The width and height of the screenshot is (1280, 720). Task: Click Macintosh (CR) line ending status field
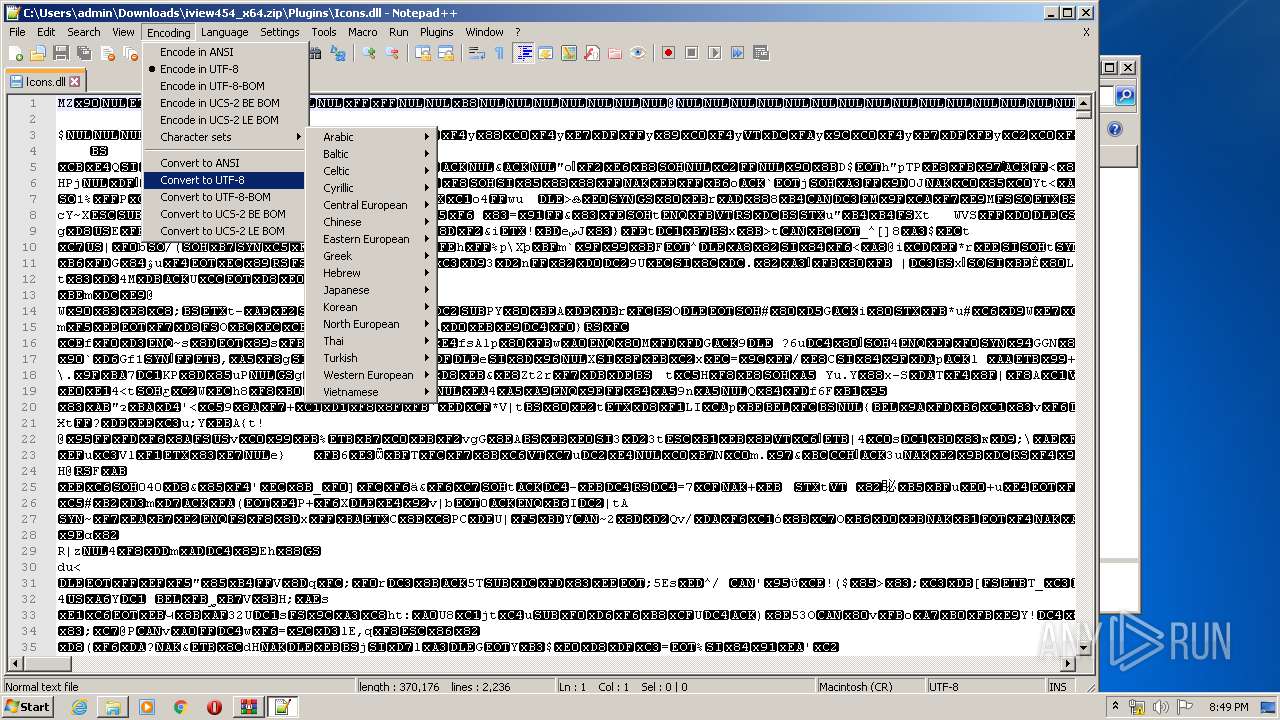[x=869, y=687]
